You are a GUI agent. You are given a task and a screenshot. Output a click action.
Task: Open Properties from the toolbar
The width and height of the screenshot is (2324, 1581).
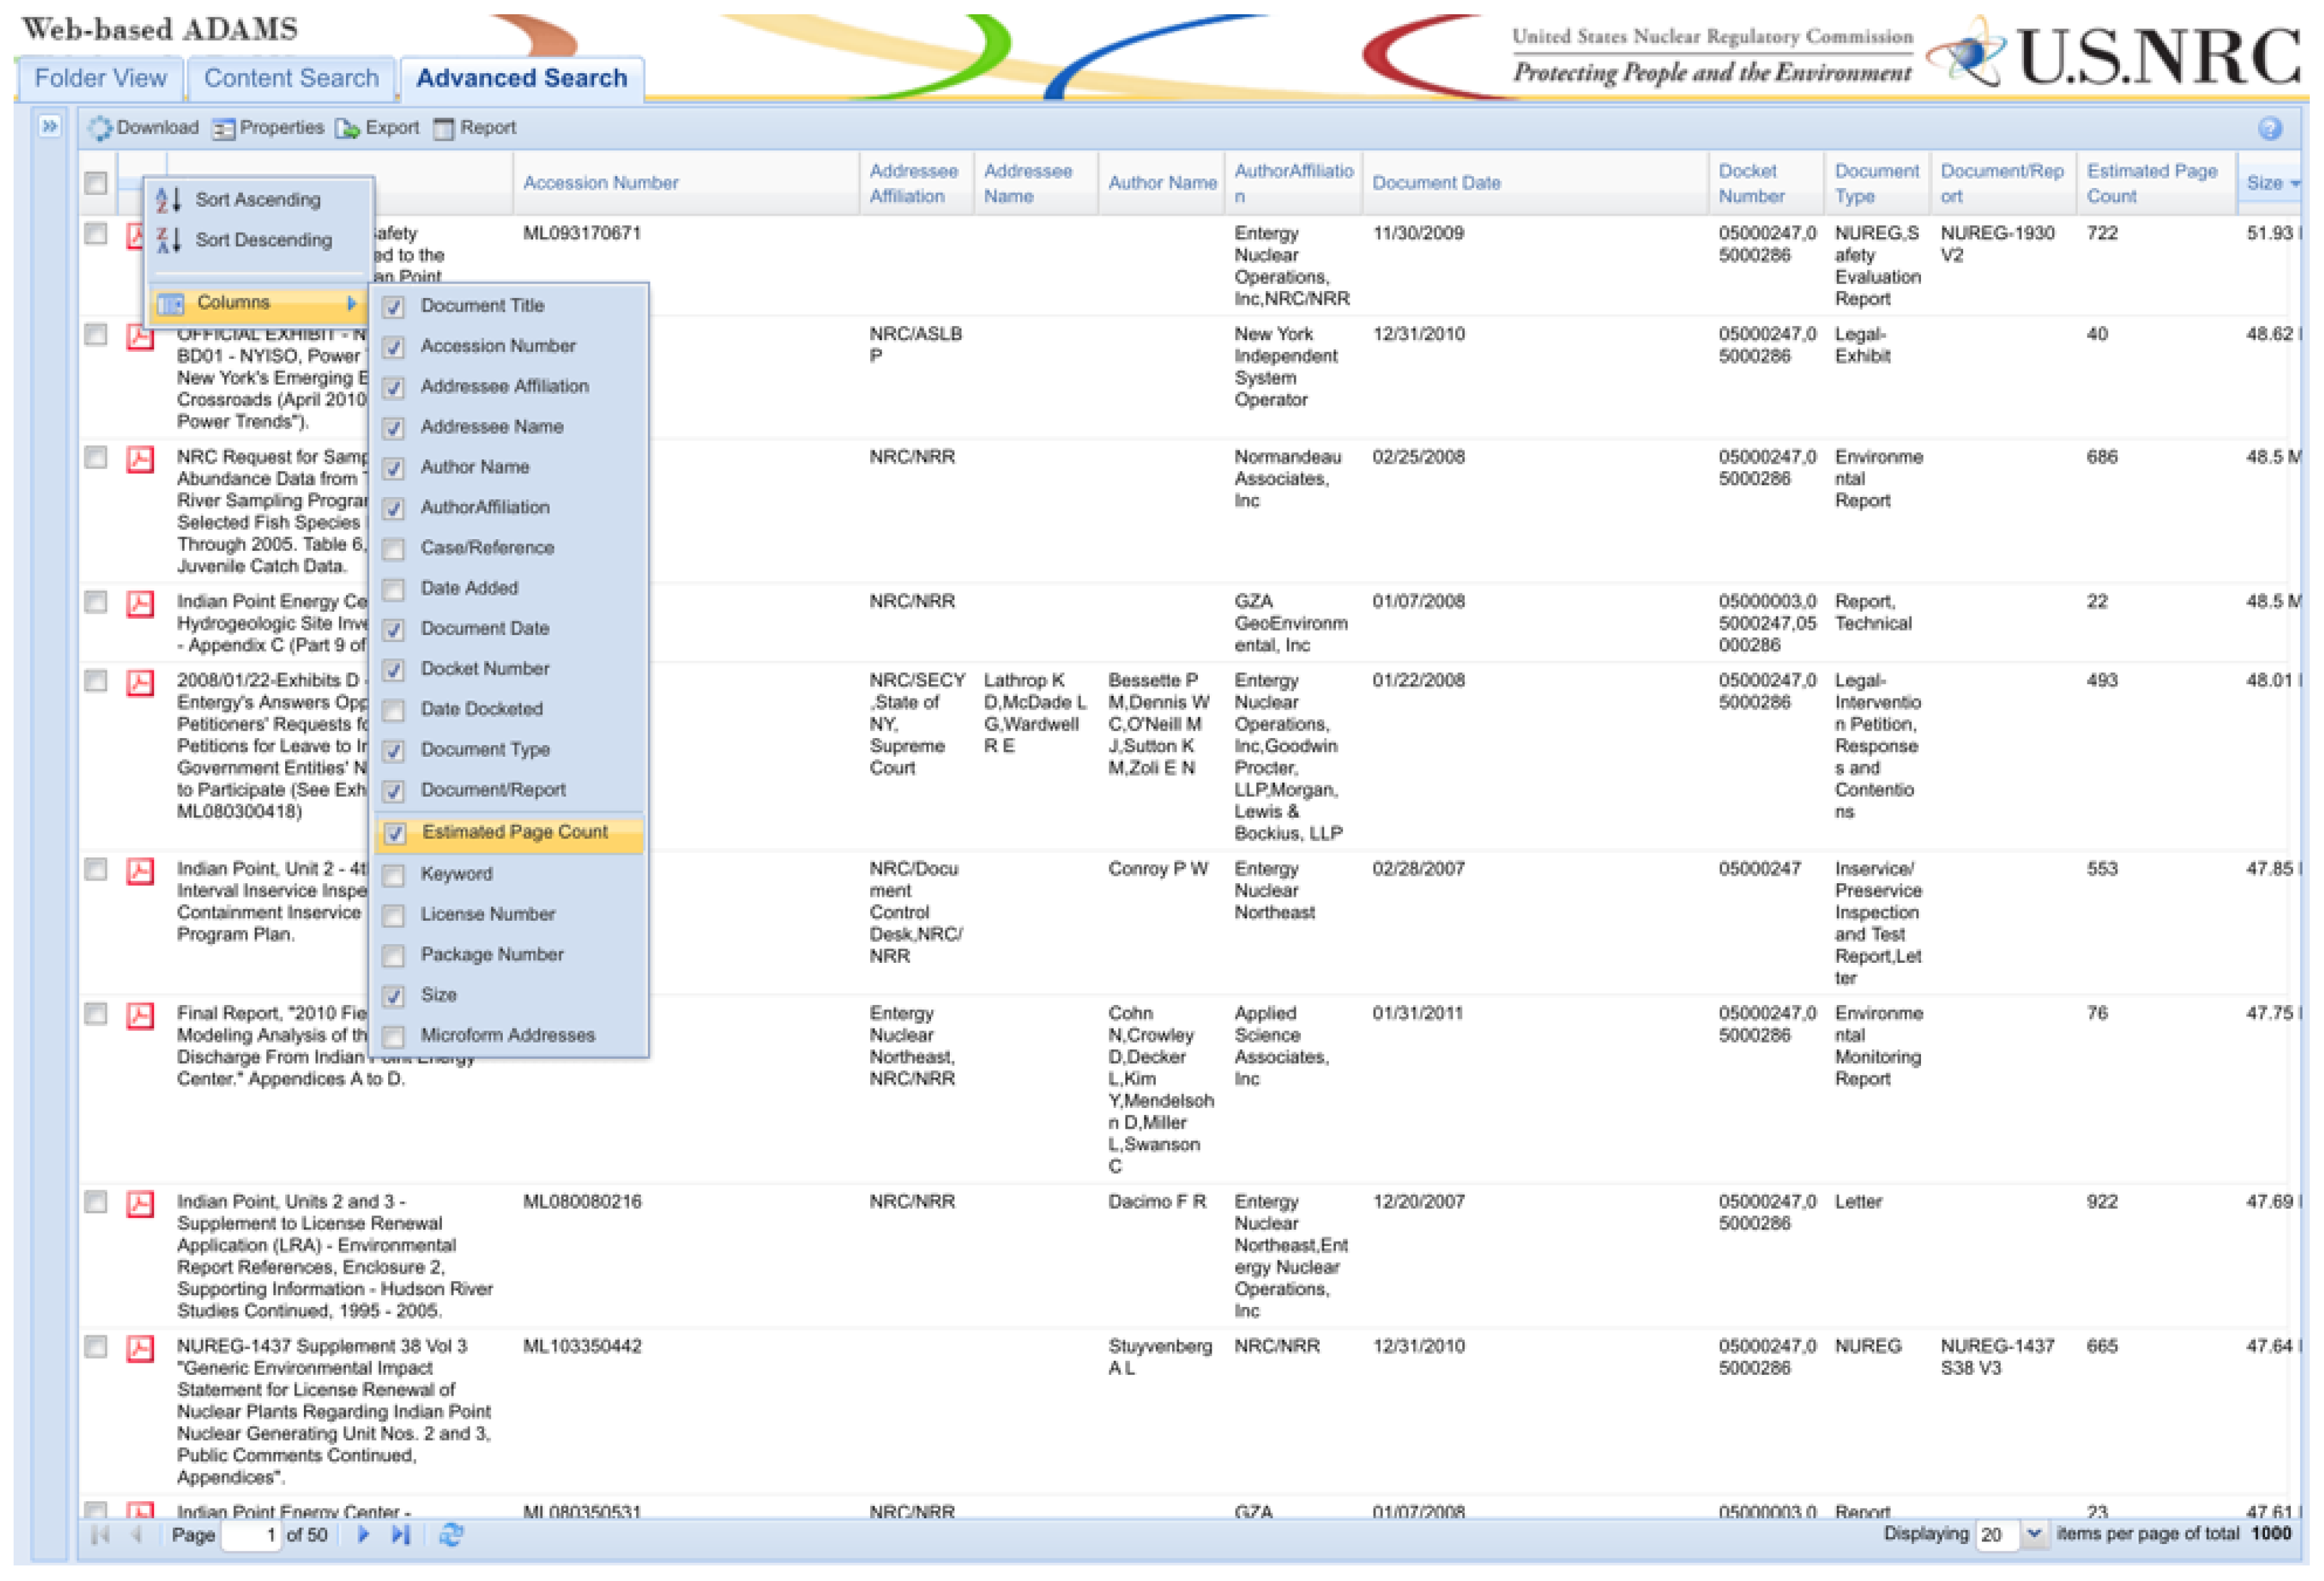(224, 128)
